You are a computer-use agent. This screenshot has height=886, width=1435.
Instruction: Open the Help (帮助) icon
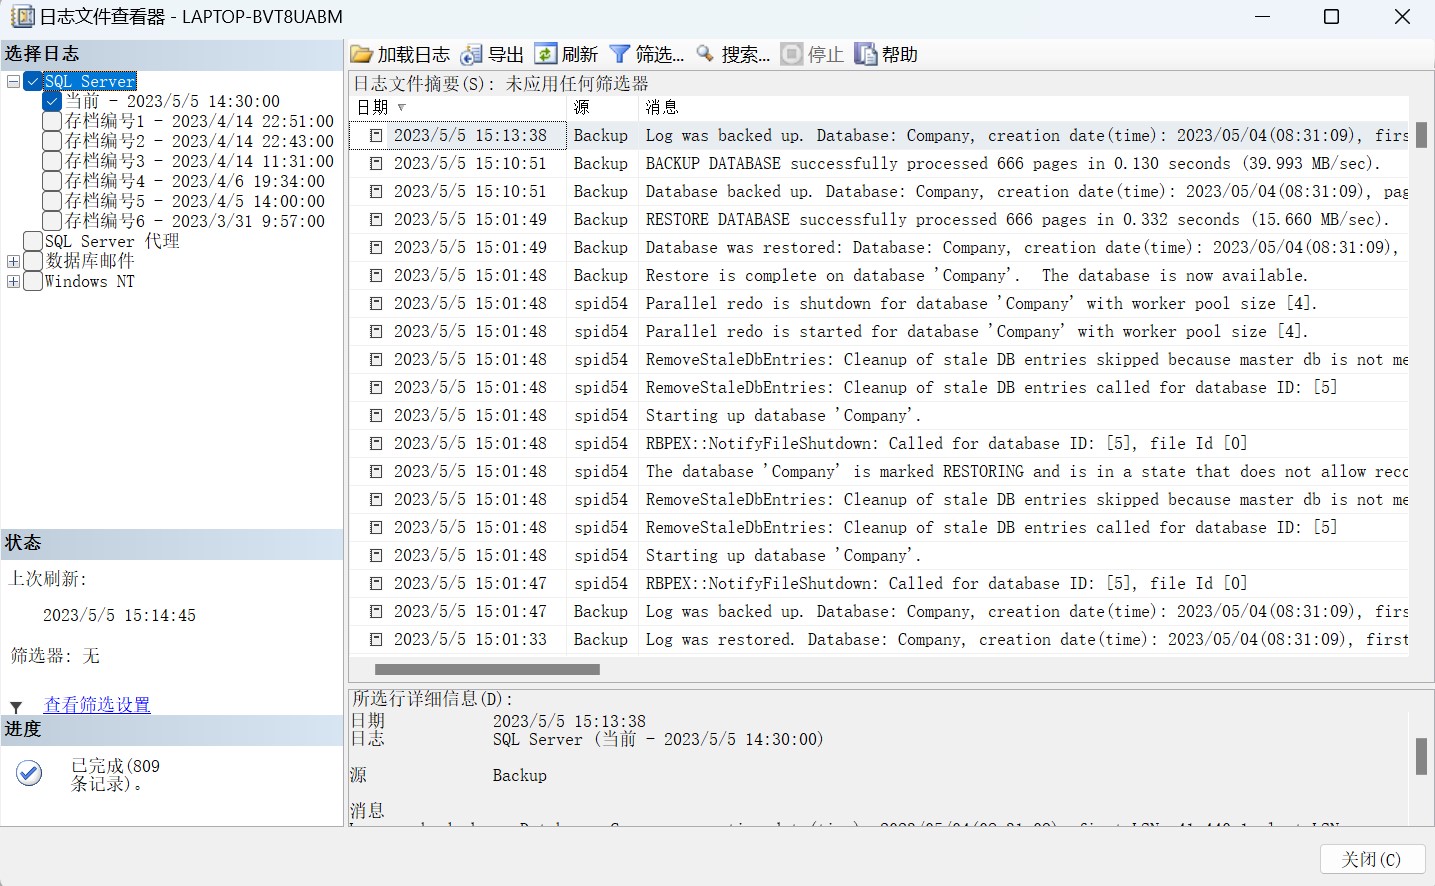pos(866,54)
